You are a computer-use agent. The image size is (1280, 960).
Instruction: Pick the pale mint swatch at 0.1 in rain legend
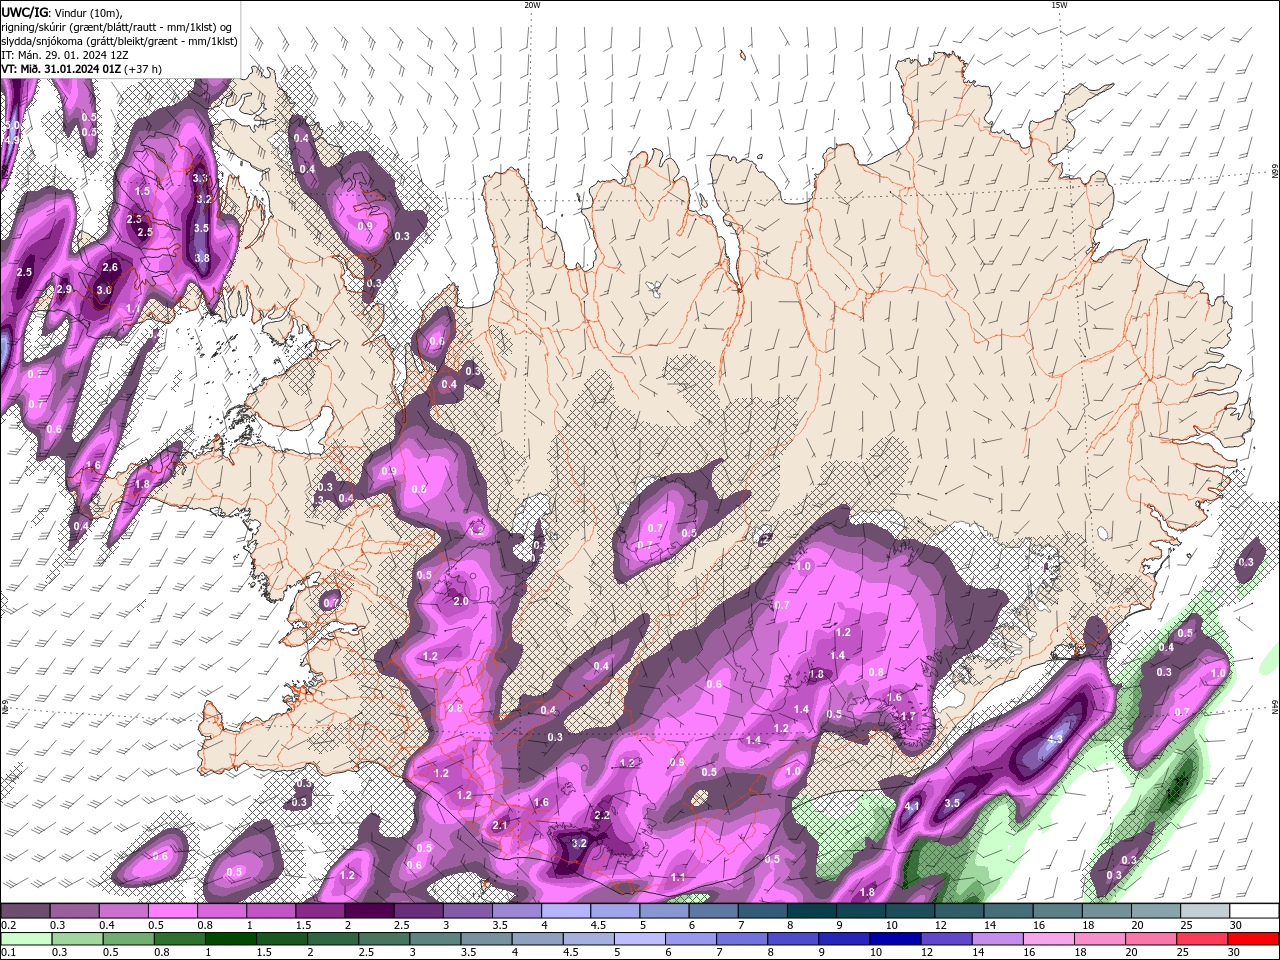point(25,939)
